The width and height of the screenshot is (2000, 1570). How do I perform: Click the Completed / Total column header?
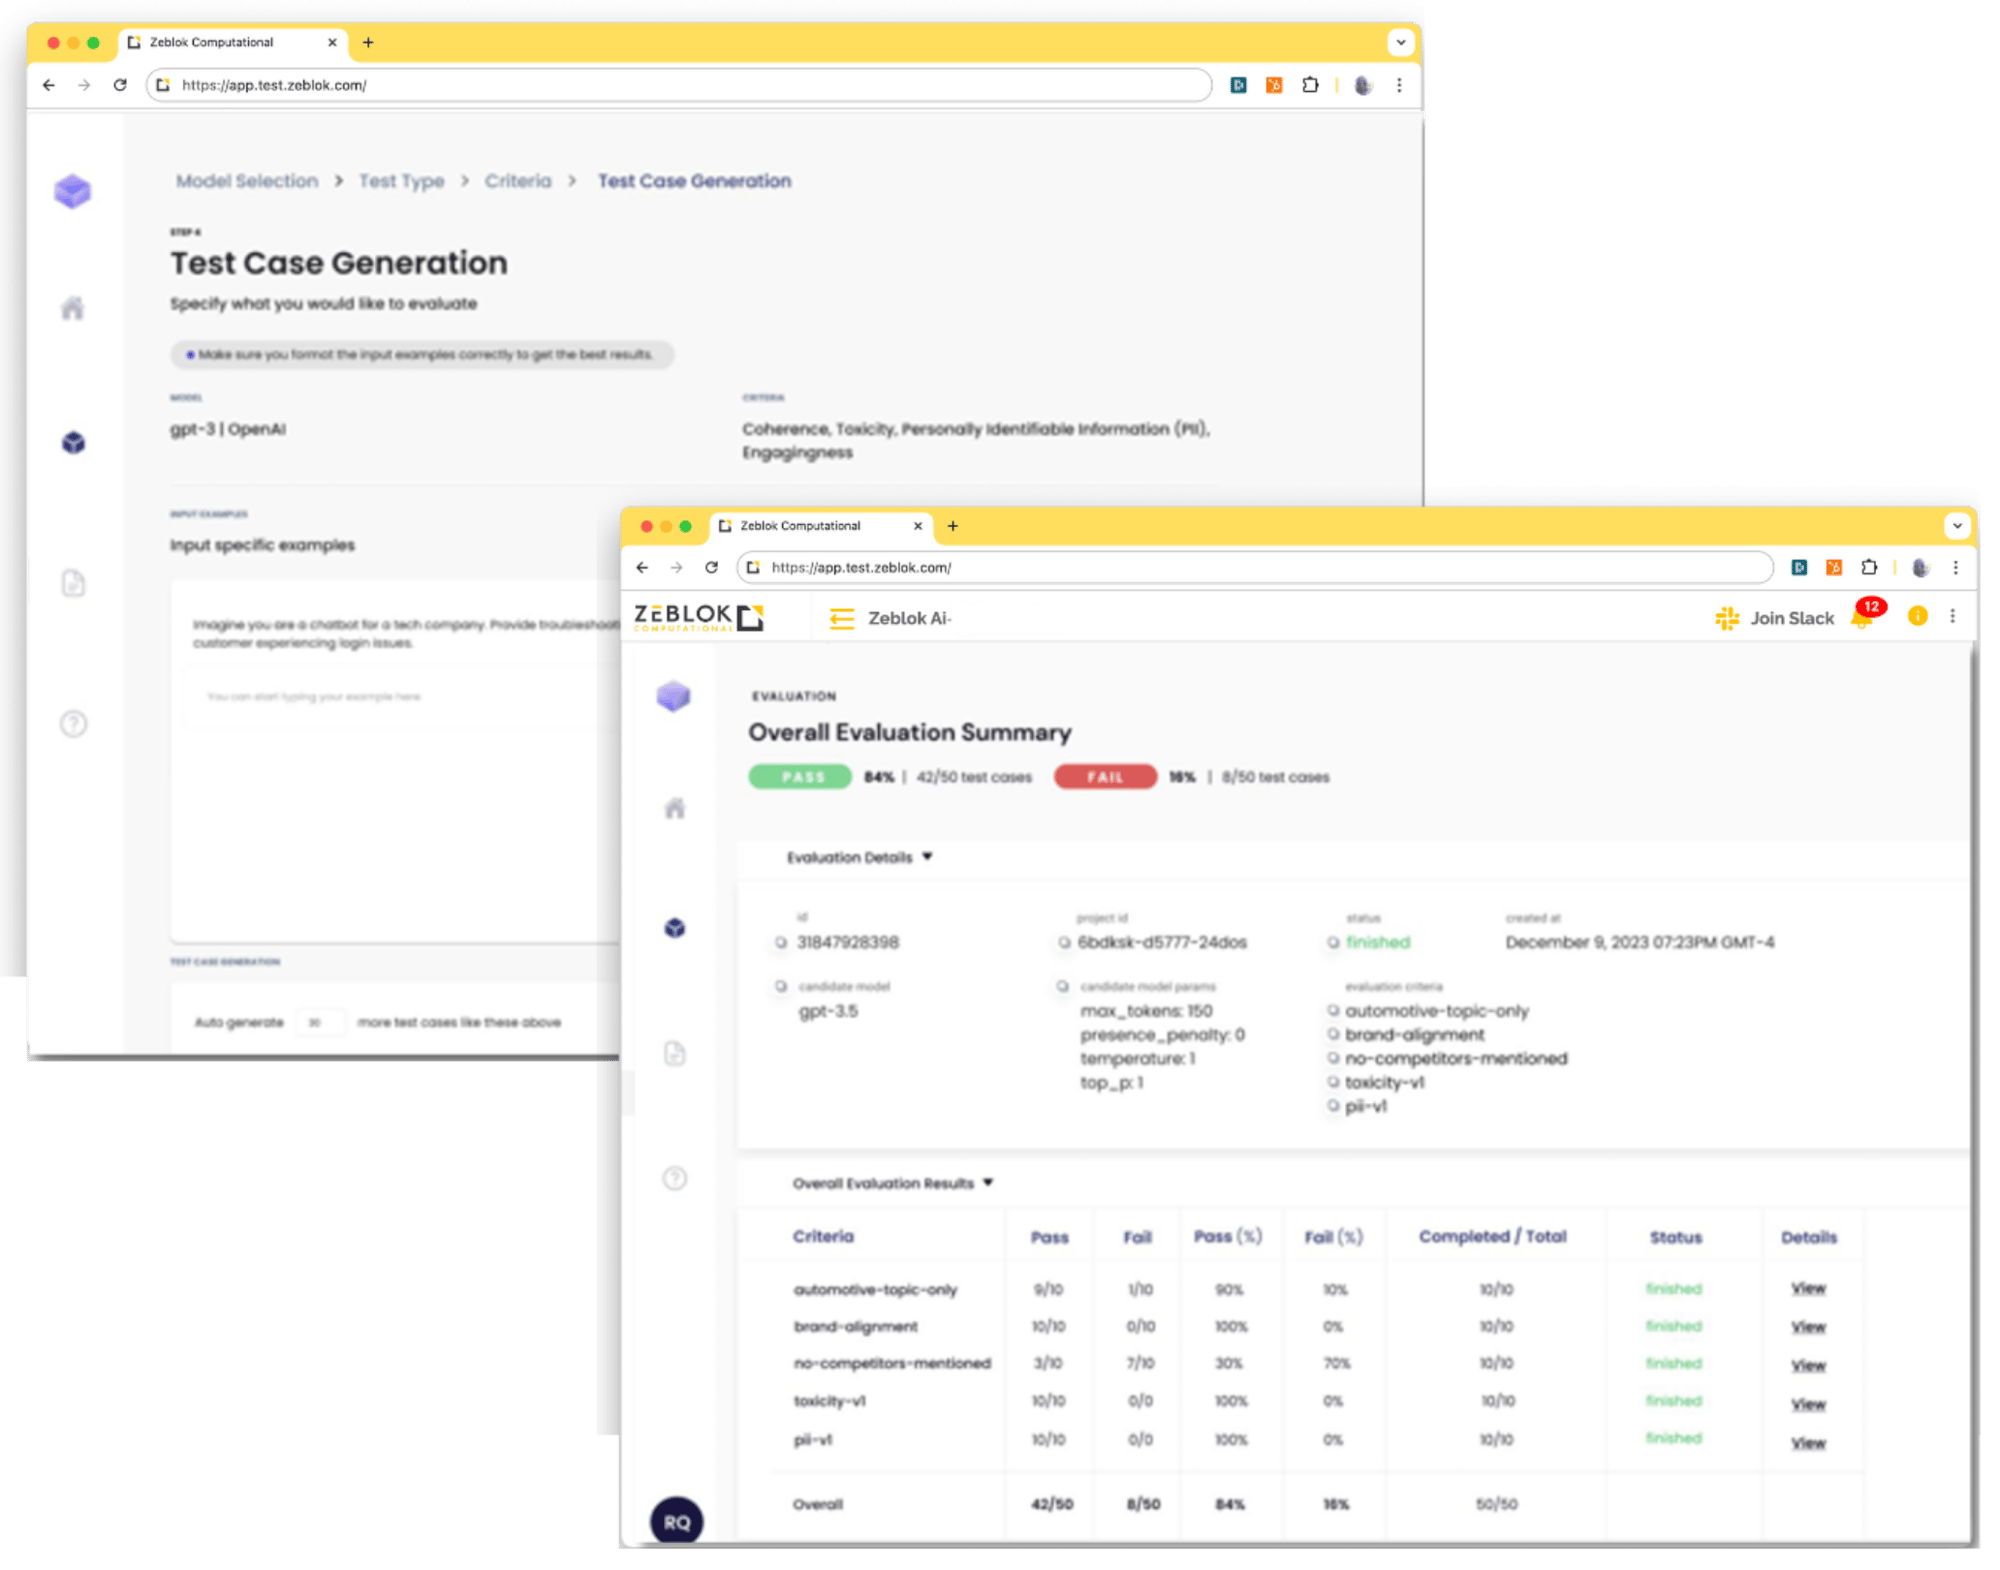1493,1236
